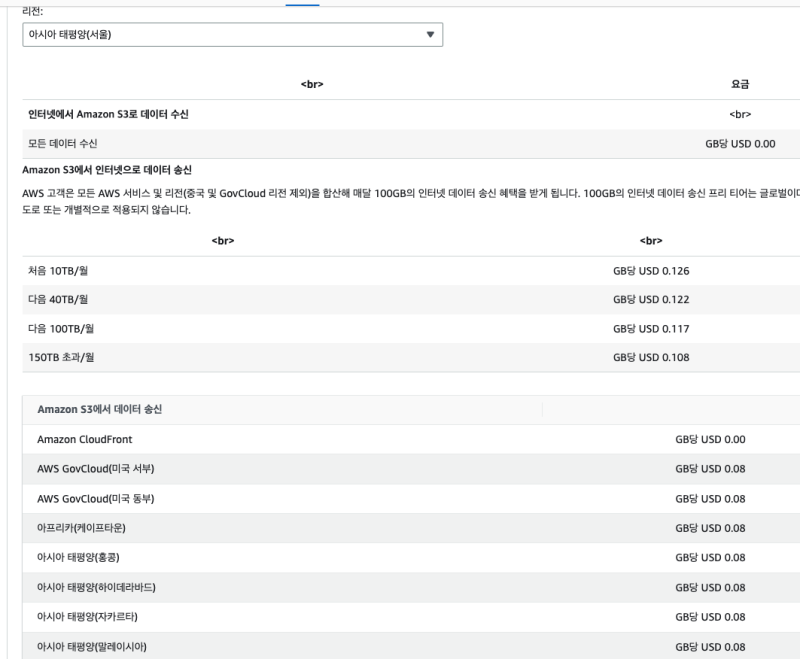
Task: Click the Amazon CloudFront price GB당 USD 0.00
Action: click(x=710, y=439)
